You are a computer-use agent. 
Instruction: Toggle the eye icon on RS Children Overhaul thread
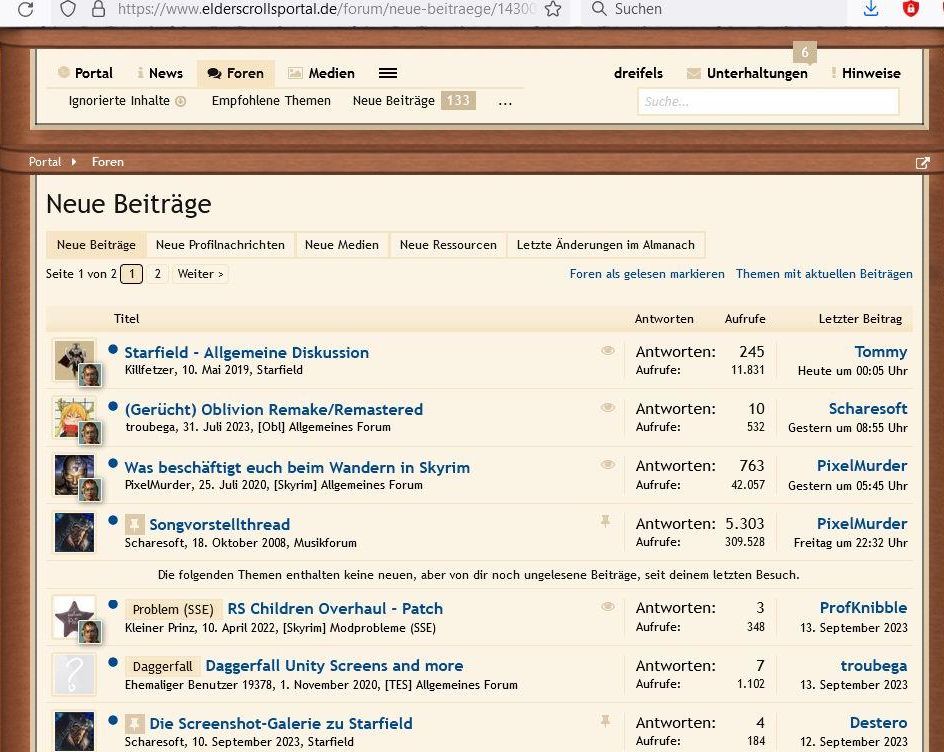point(607,607)
